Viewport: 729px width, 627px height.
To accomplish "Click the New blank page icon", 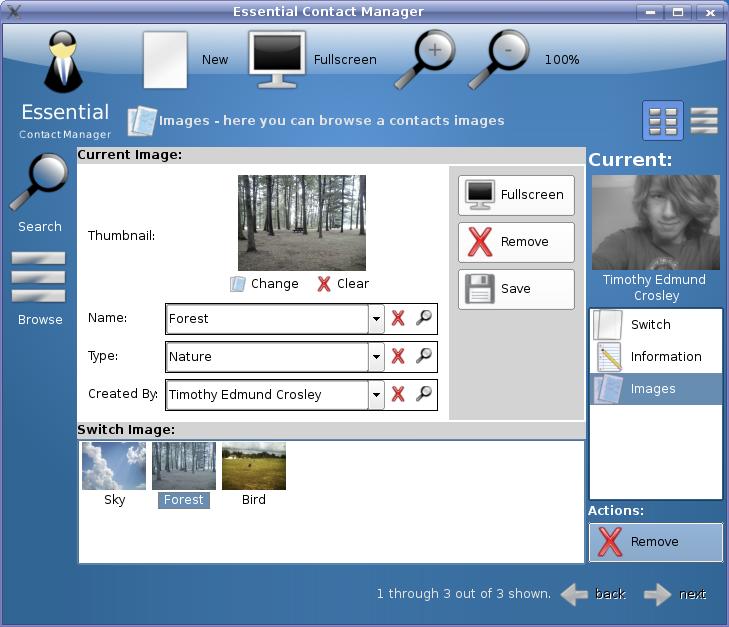I will click(x=165, y=60).
